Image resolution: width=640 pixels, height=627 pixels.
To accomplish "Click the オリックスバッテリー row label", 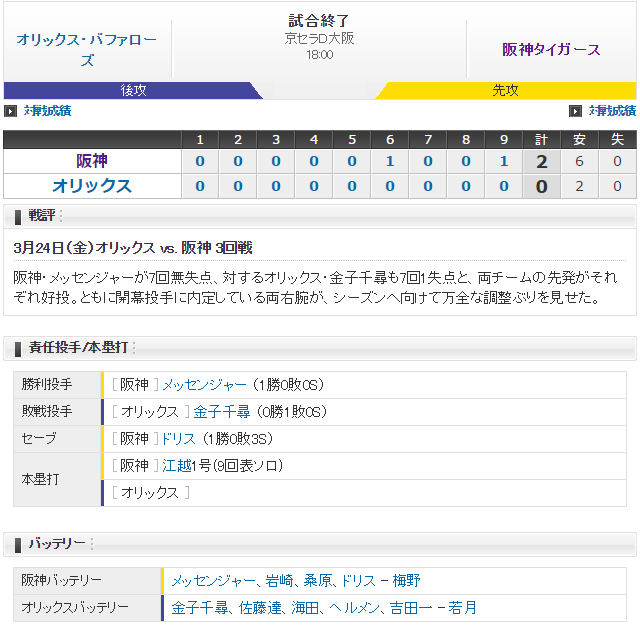I will point(75,608).
